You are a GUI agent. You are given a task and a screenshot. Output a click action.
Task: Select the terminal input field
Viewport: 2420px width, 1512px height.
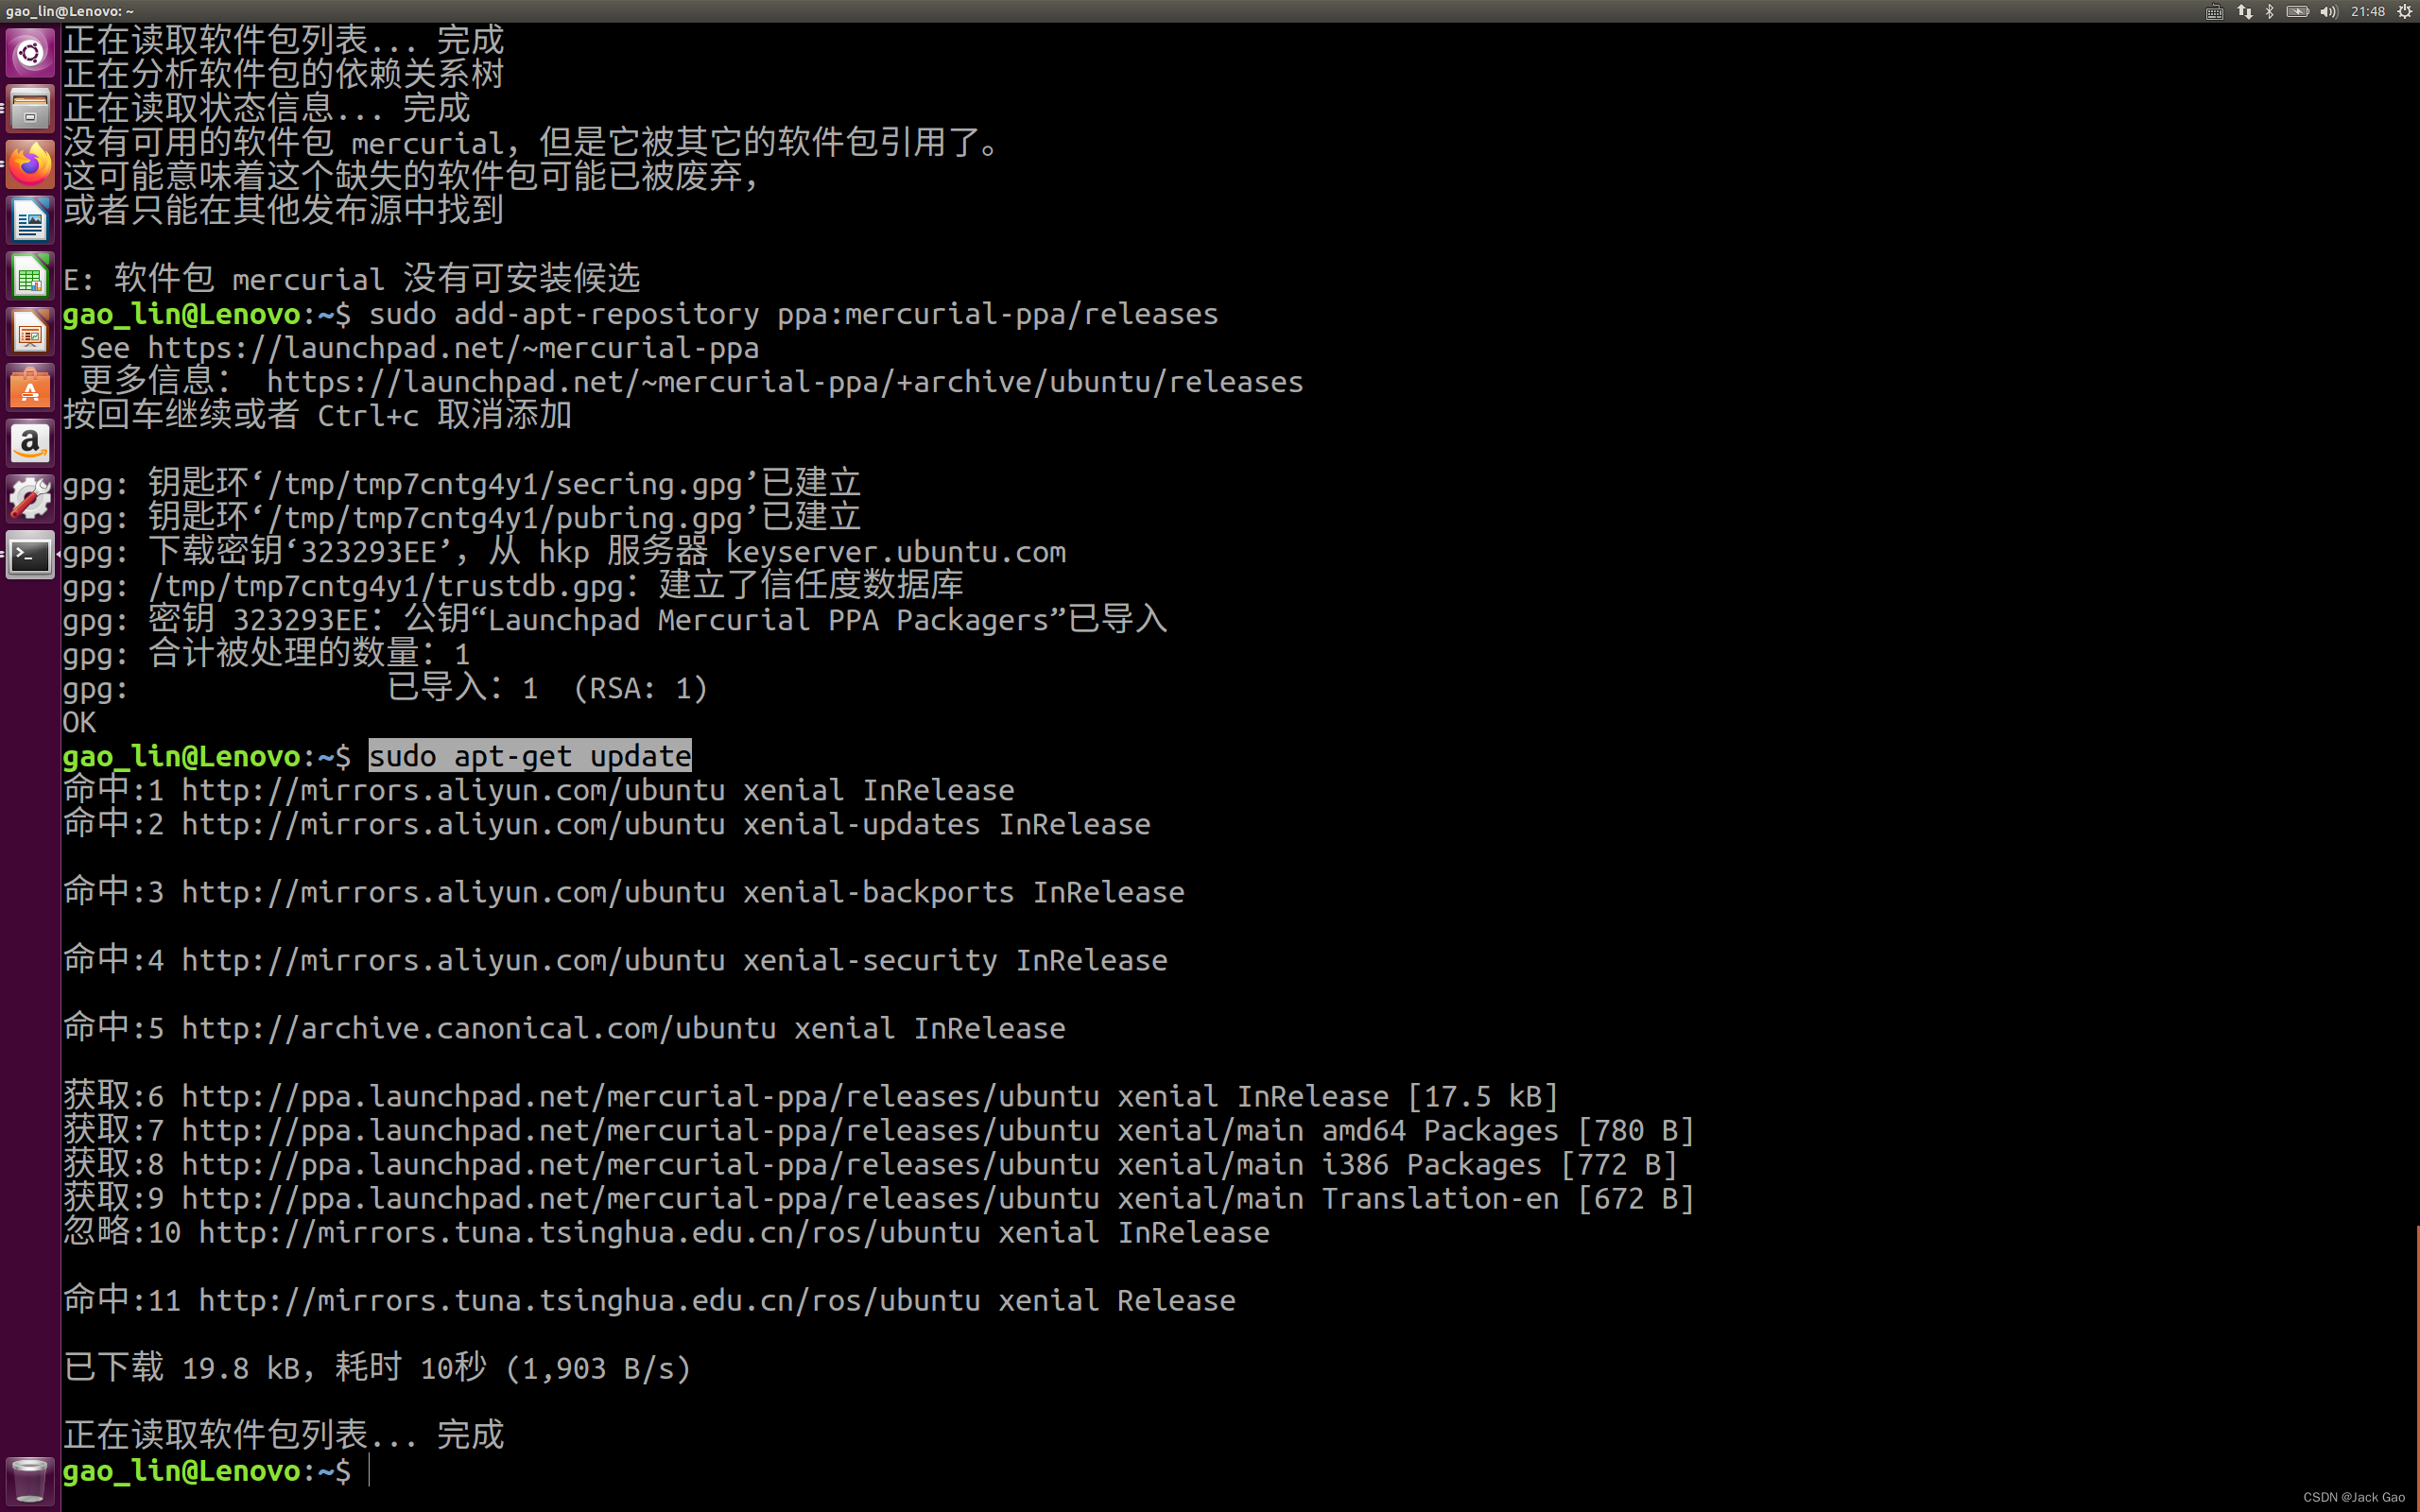coord(372,1470)
